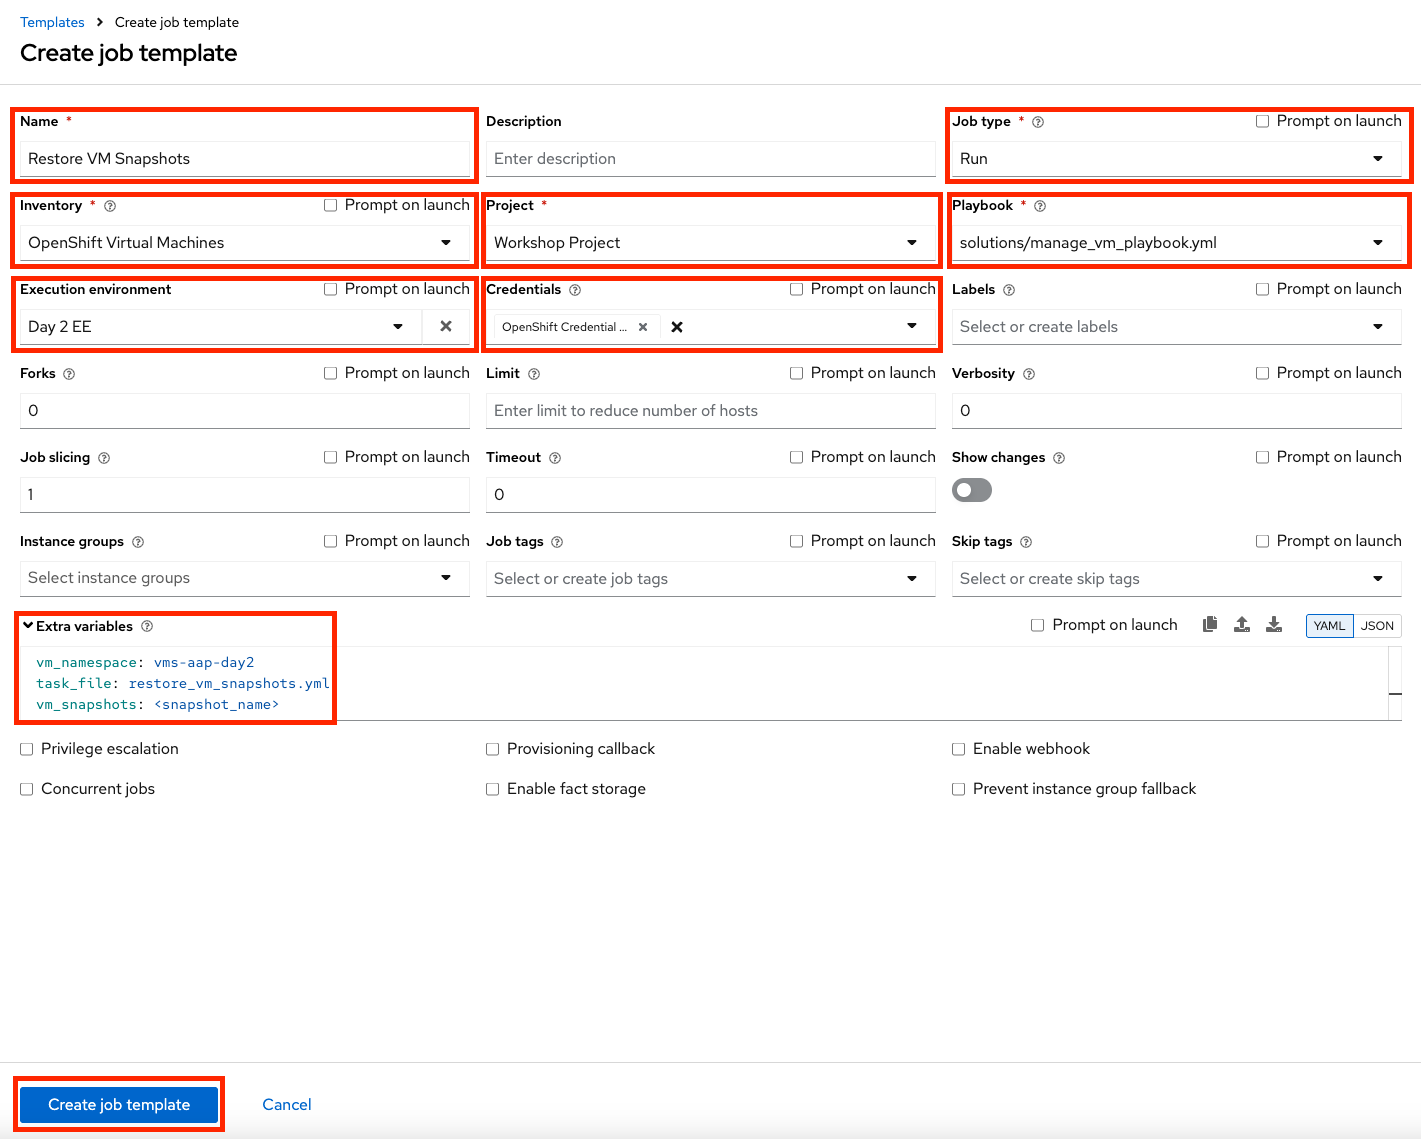
Task: Click into the Description text field
Action: click(x=710, y=159)
